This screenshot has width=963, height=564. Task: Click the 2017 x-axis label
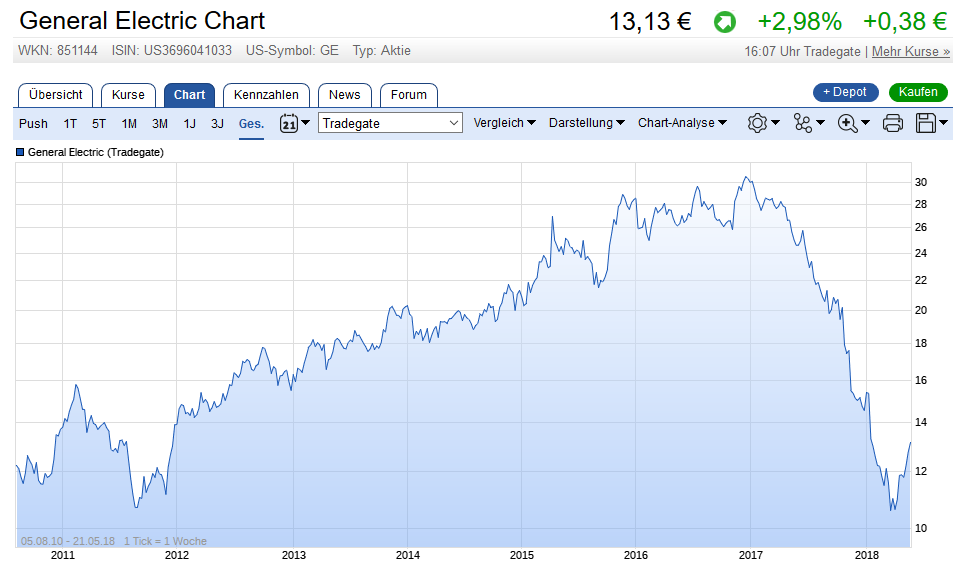pos(751,555)
